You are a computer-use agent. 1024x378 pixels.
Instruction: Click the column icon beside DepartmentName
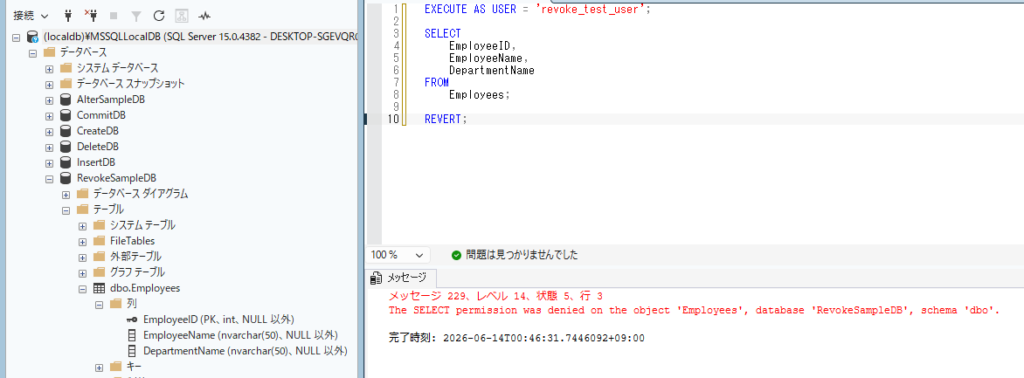pos(132,351)
